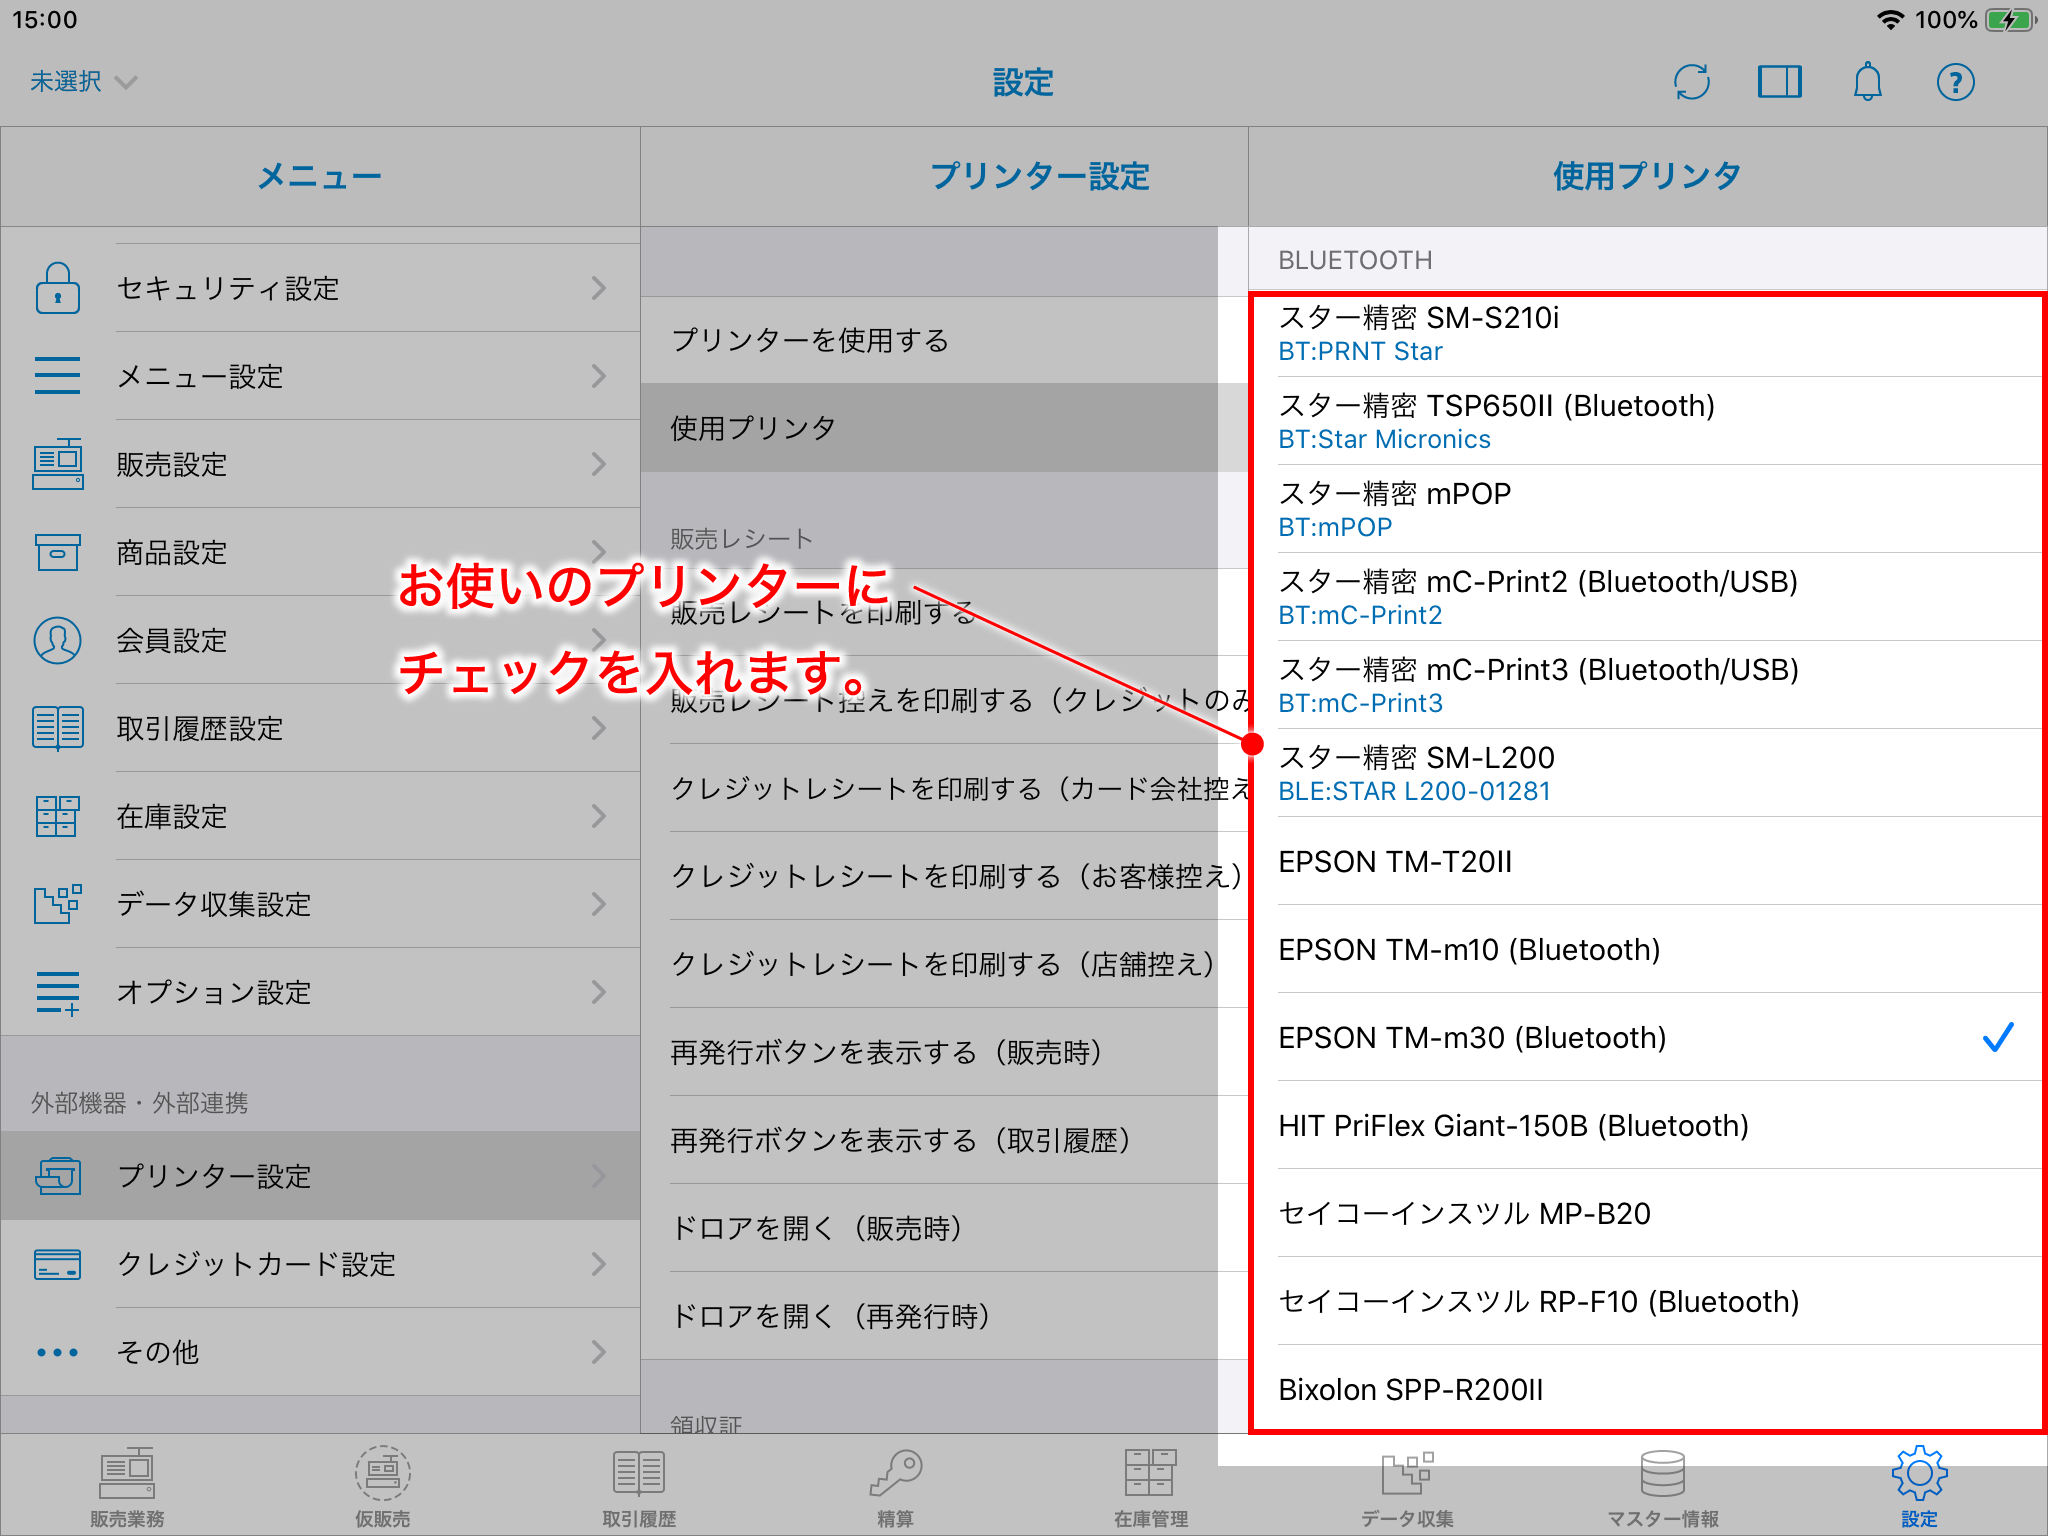This screenshot has width=2048, height=1536.
Task: Expand chevron on 販売設定 row
Action: click(x=598, y=464)
